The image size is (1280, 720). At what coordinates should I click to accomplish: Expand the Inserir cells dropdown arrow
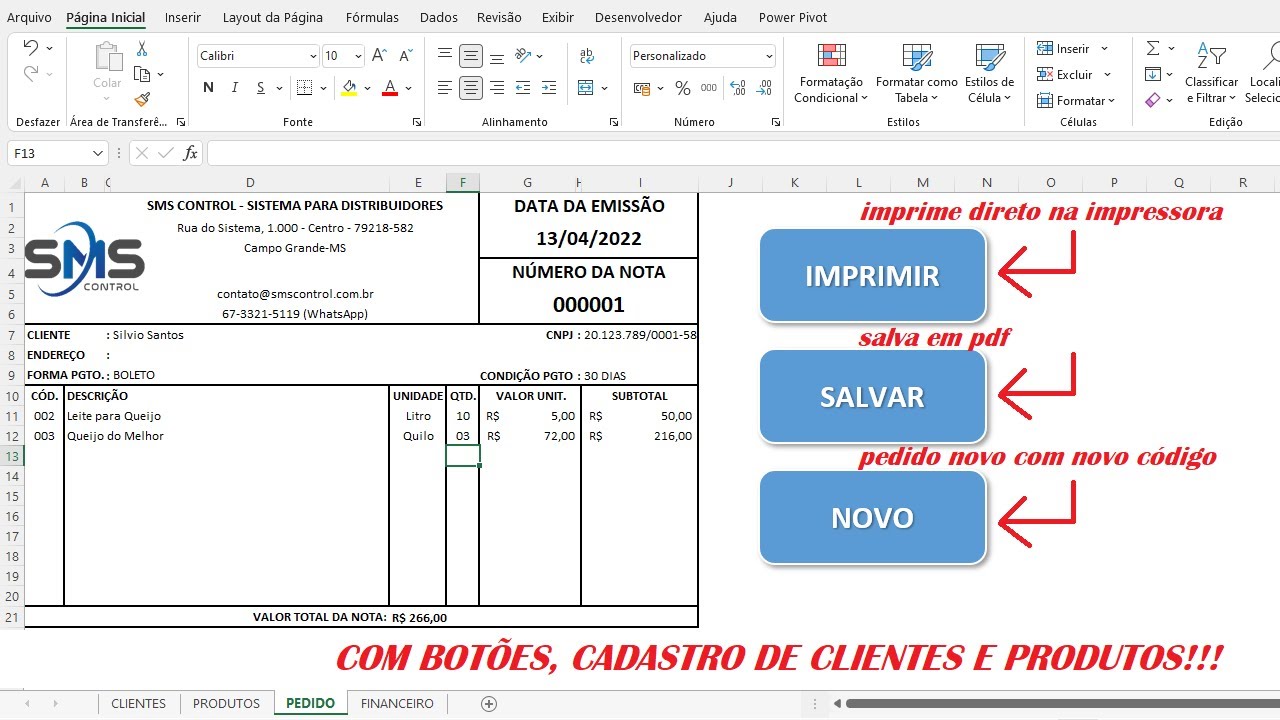pos(1105,48)
